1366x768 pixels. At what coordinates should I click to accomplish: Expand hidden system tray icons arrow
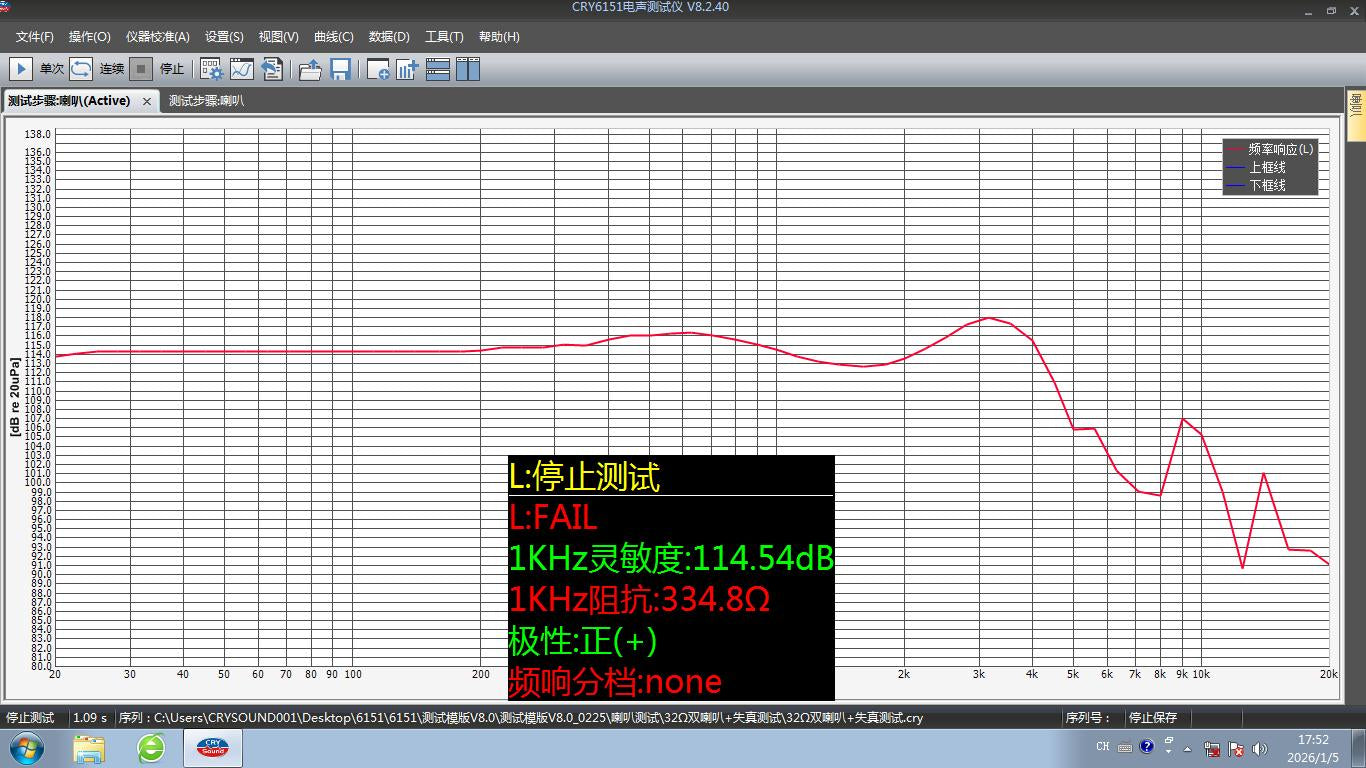1187,747
